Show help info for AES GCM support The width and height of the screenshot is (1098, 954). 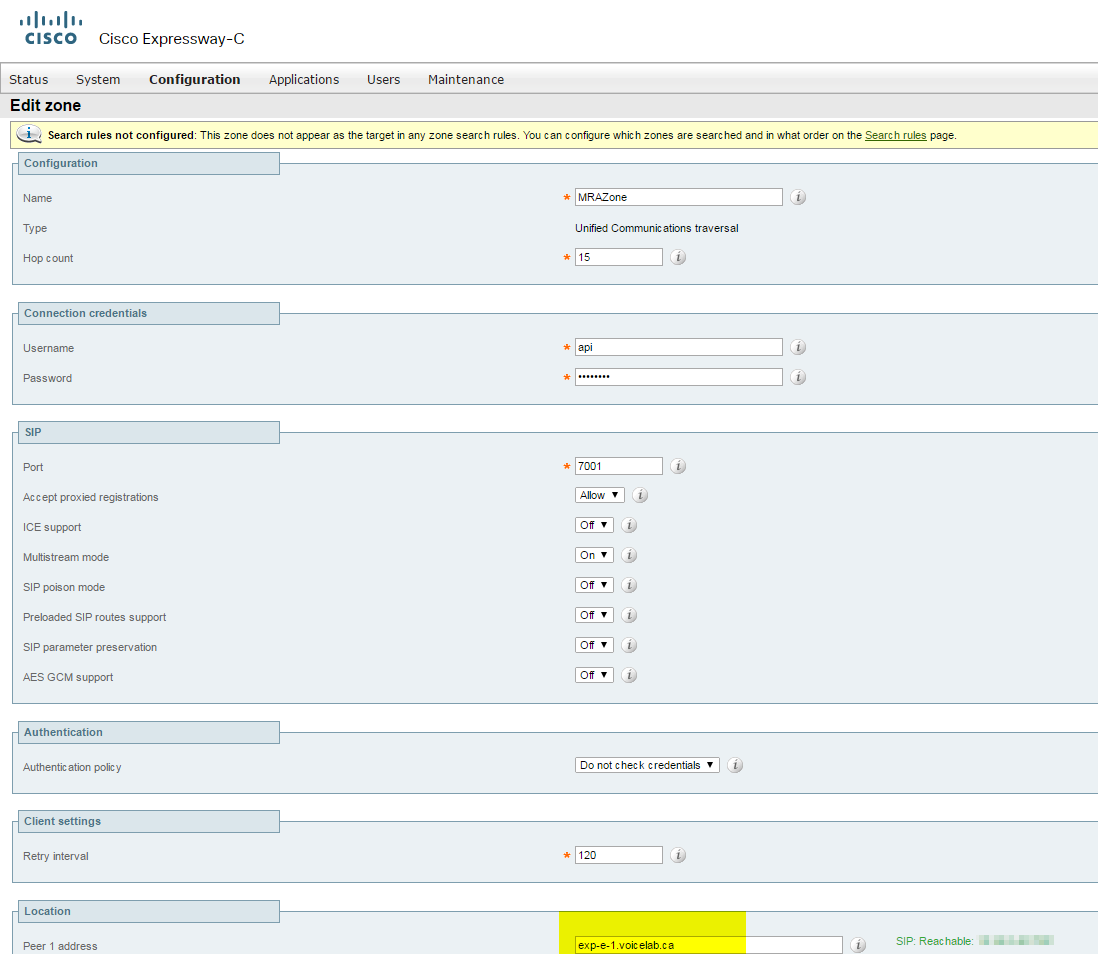(629, 676)
